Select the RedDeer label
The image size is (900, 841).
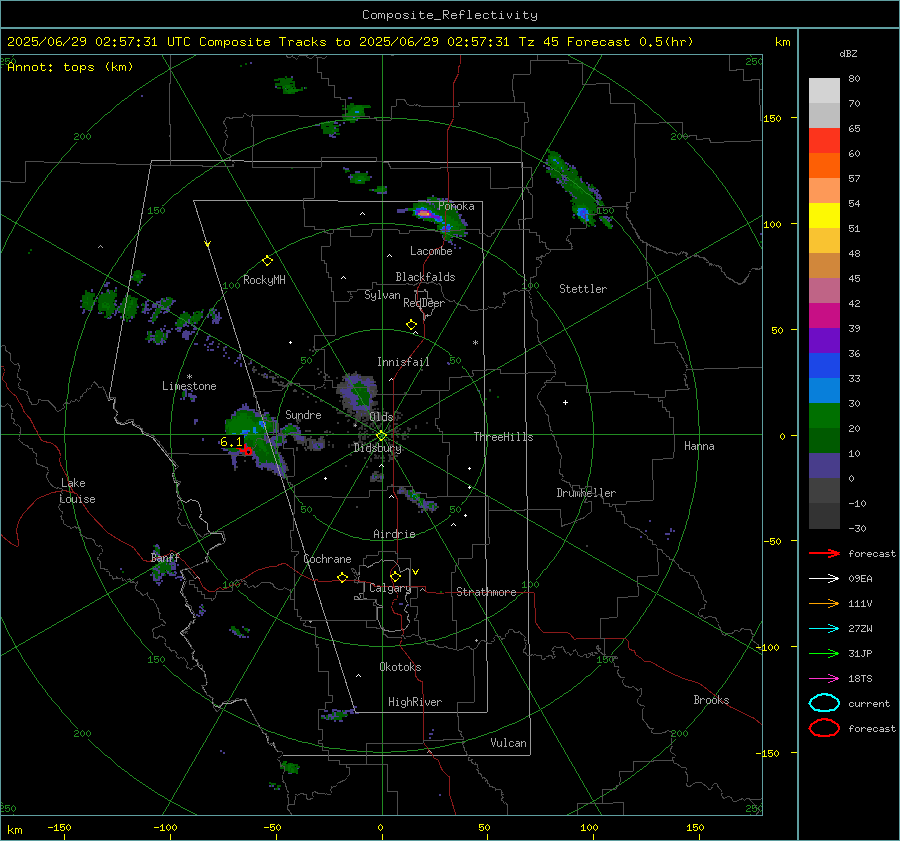[x=424, y=303]
